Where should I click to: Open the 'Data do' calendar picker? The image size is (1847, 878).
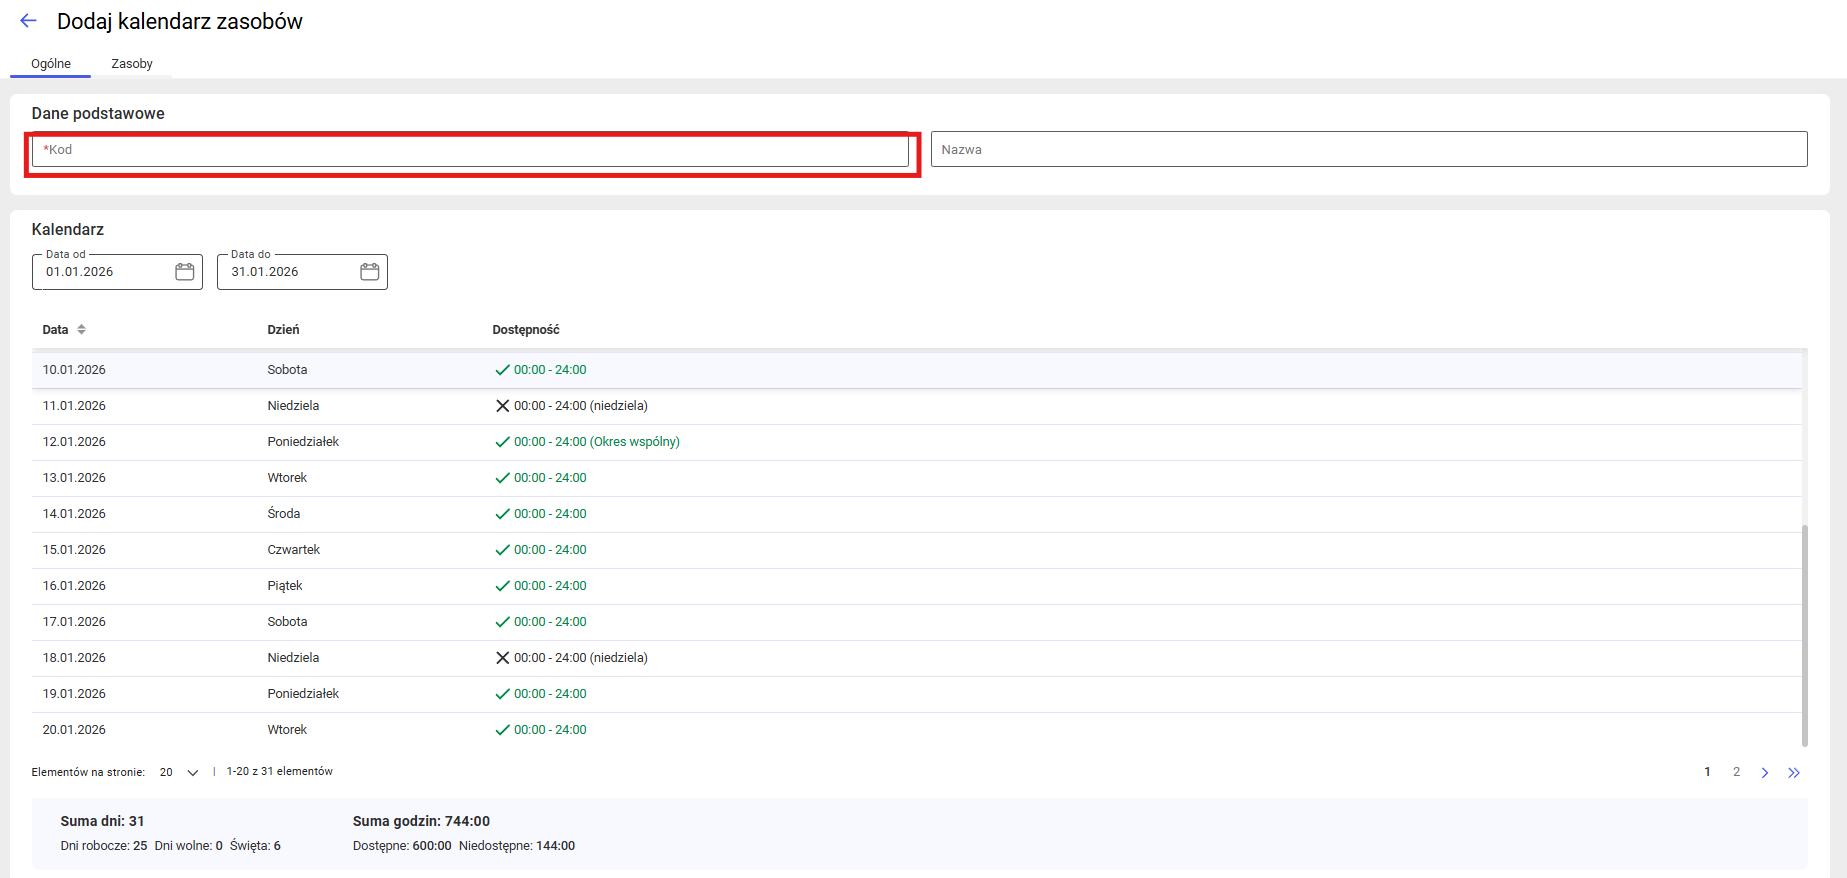click(370, 272)
